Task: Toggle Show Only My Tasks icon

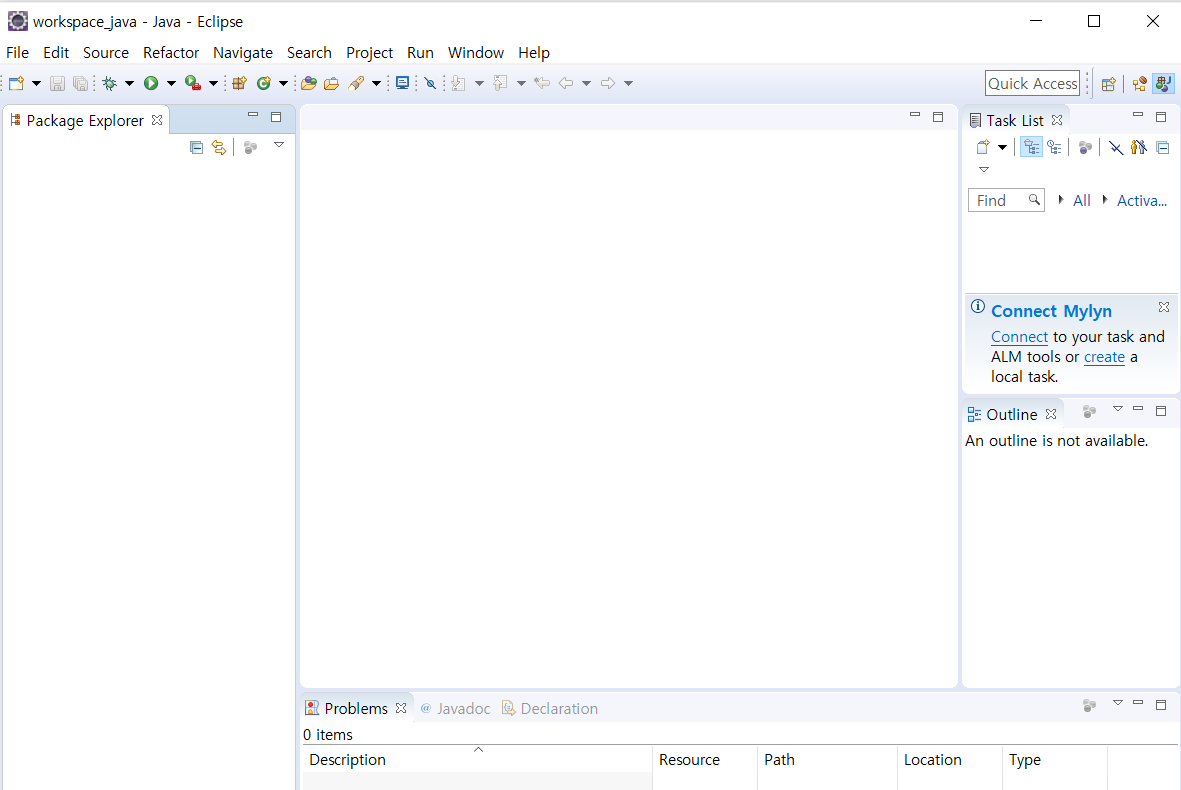Action: tap(1139, 148)
